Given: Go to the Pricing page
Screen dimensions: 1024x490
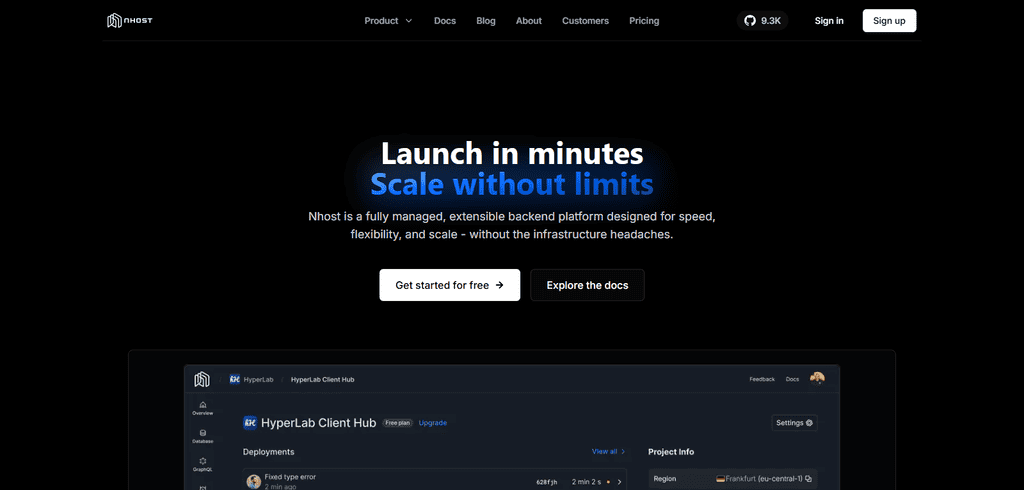Looking at the screenshot, I should click(x=644, y=21).
